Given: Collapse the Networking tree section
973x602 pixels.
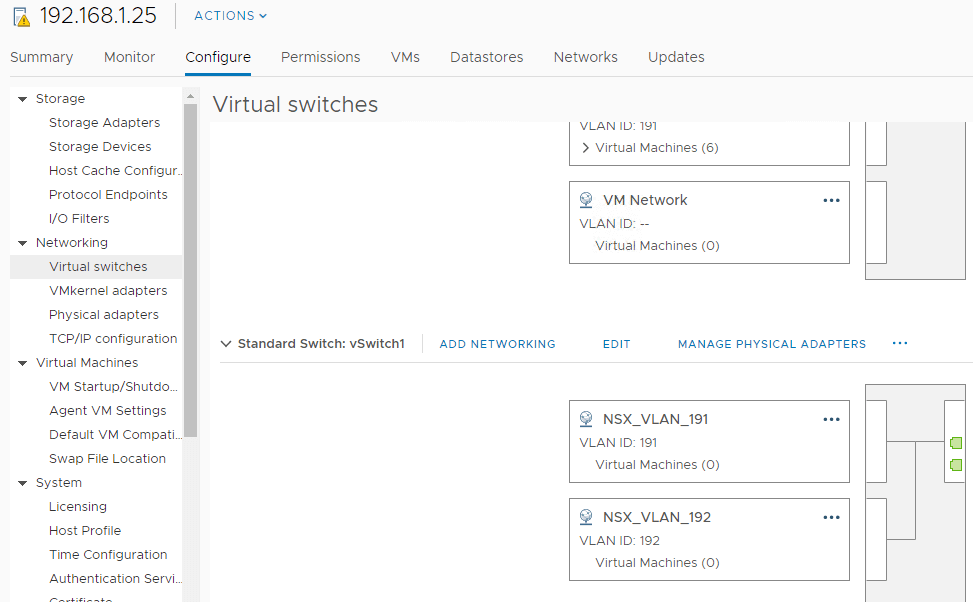Looking at the screenshot, I should 23,243.
